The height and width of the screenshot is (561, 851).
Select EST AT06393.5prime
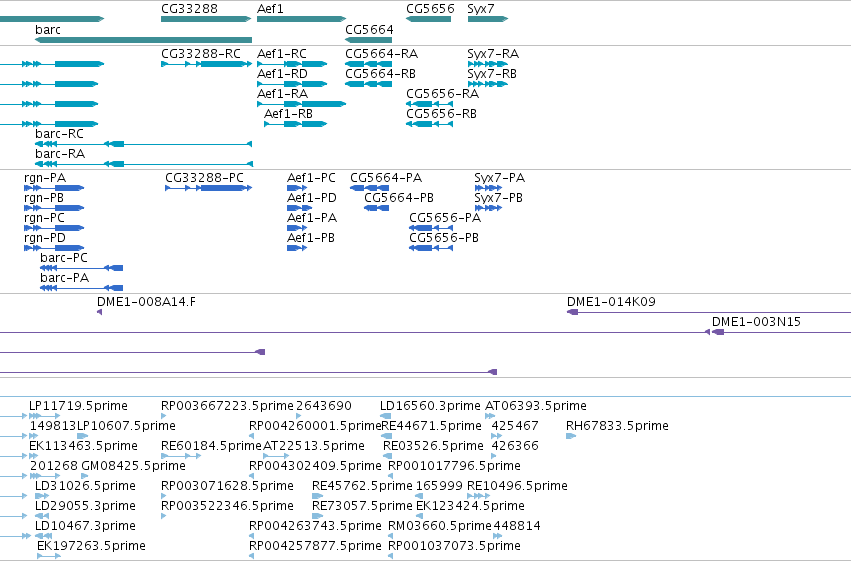pyautogui.click(x=536, y=406)
